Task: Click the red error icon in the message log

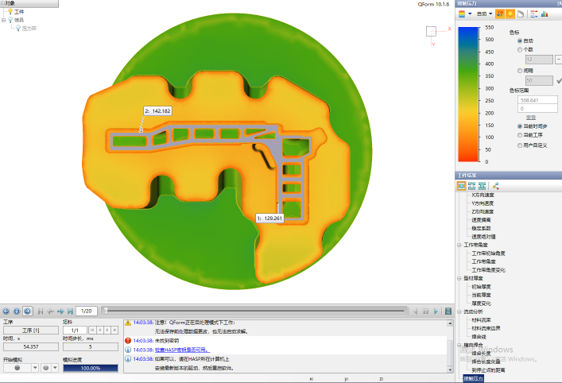Action: 128,340
